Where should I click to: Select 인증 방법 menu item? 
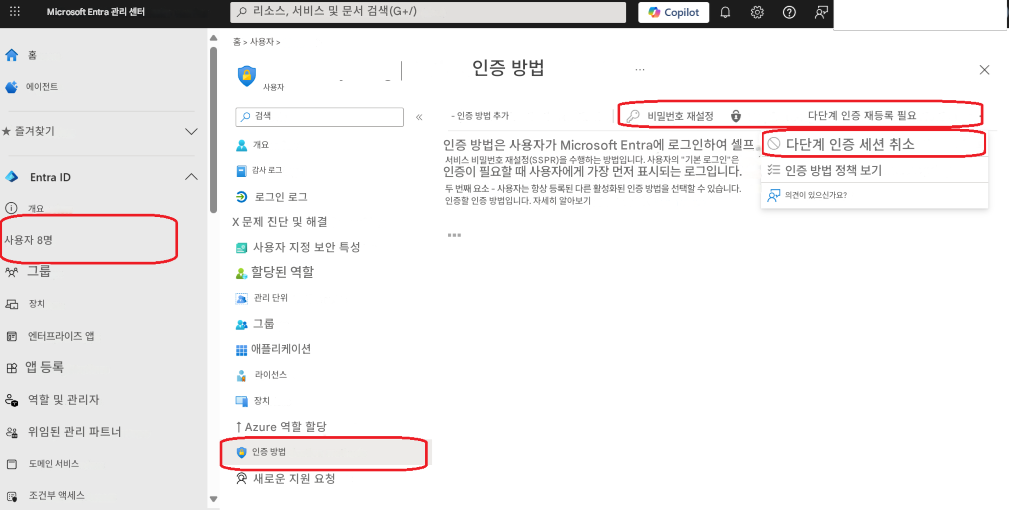pyautogui.click(x=324, y=452)
